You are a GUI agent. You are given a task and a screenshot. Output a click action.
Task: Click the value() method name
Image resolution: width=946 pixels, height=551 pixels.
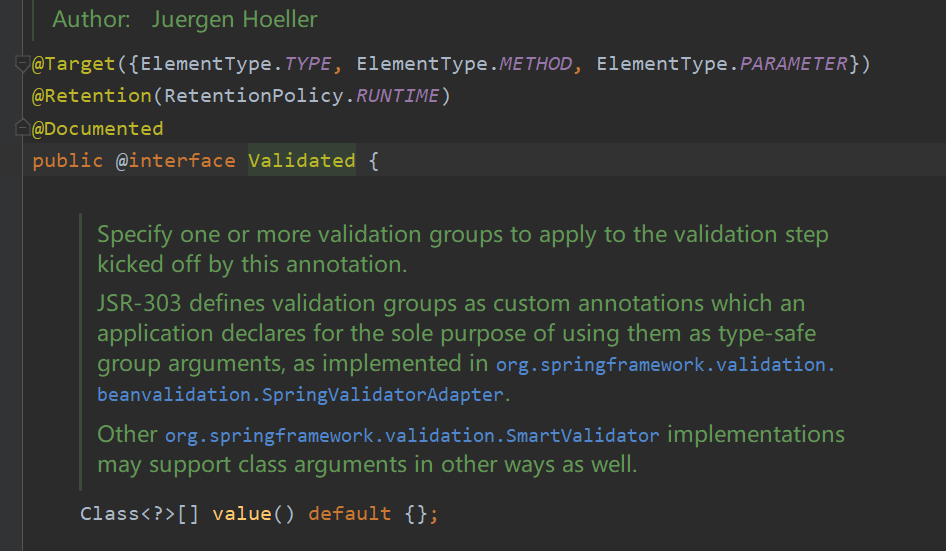point(242,514)
